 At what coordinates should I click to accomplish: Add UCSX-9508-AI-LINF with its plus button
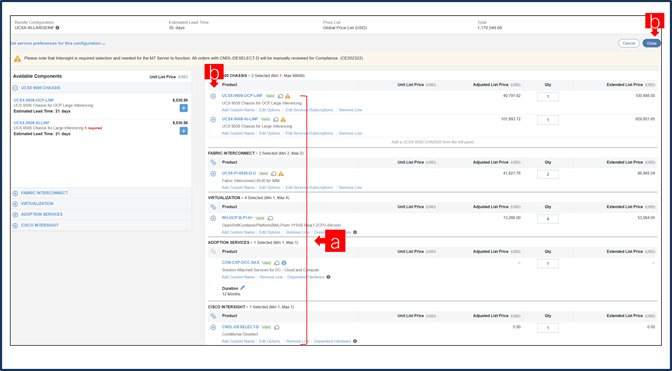[x=183, y=131]
